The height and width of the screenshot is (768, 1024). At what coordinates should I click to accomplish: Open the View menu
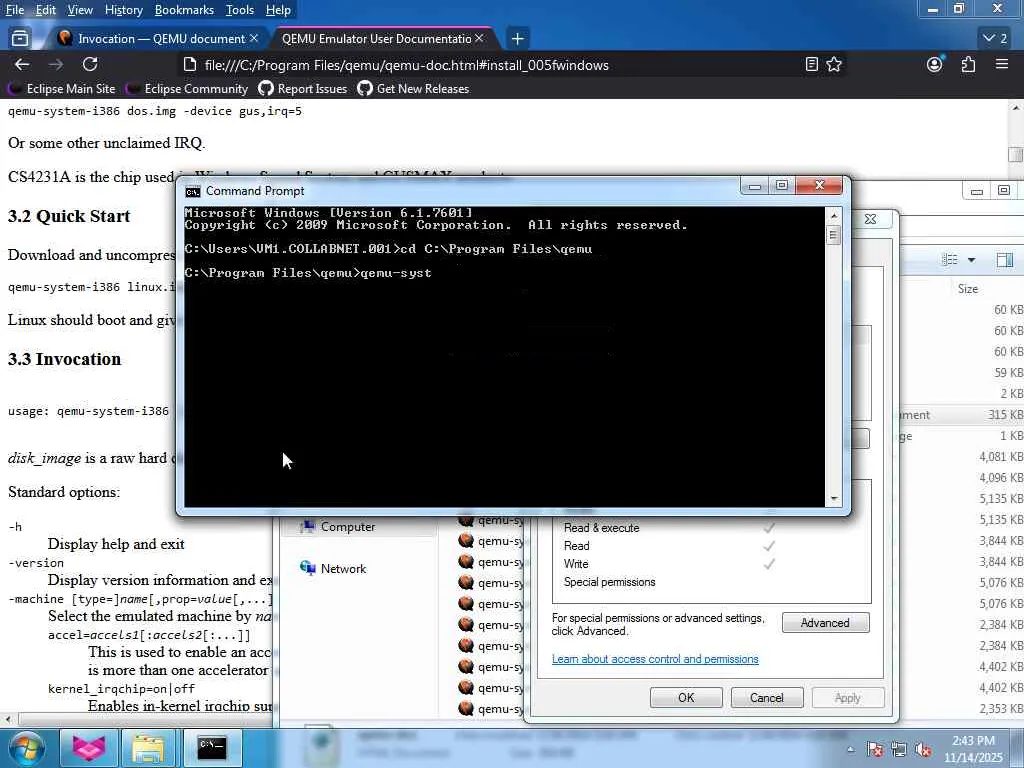click(80, 10)
